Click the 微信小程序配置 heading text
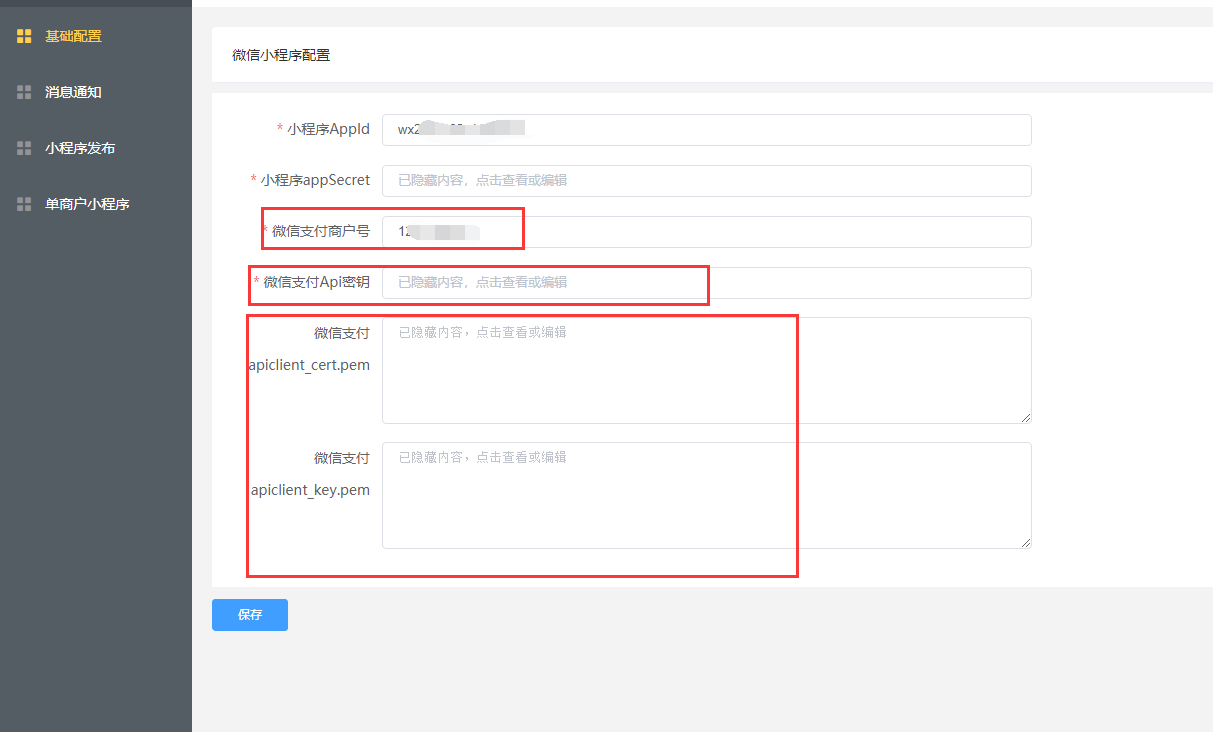This screenshot has width=1213, height=732. pos(281,55)
